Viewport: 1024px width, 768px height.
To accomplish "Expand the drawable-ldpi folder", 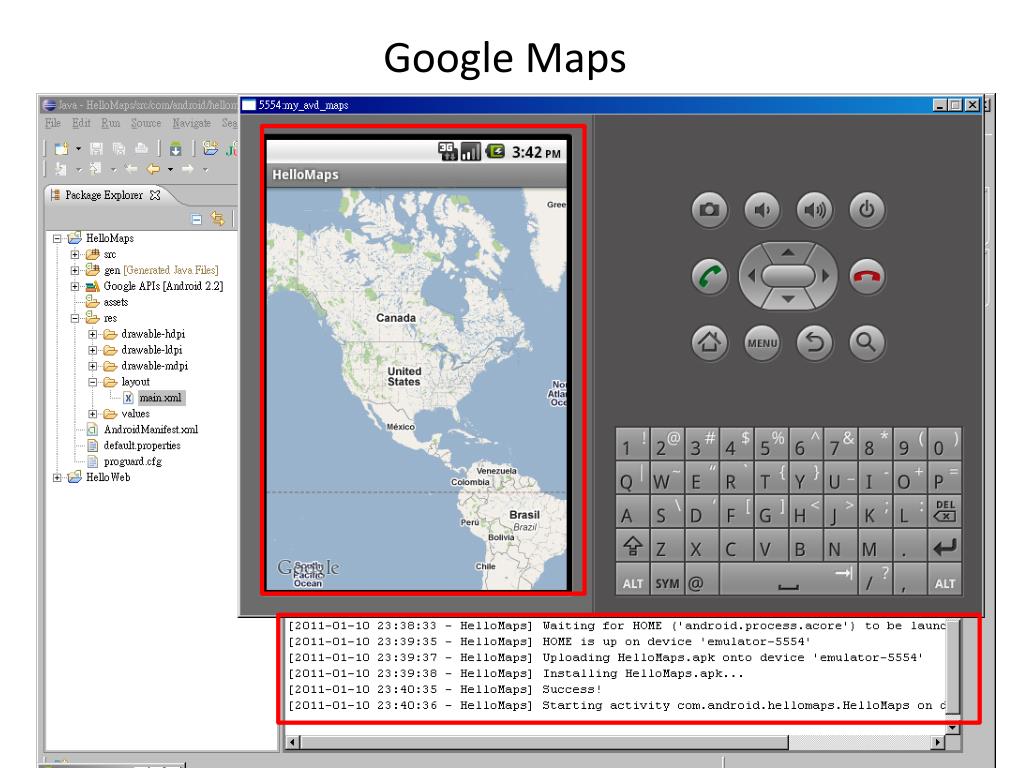I will click(x=93, y=350).
